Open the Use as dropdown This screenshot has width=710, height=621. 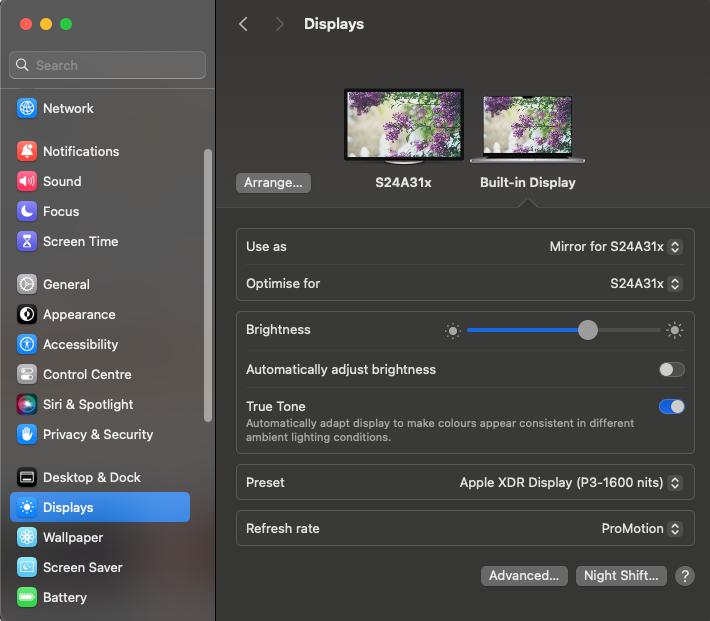point(615,247)
